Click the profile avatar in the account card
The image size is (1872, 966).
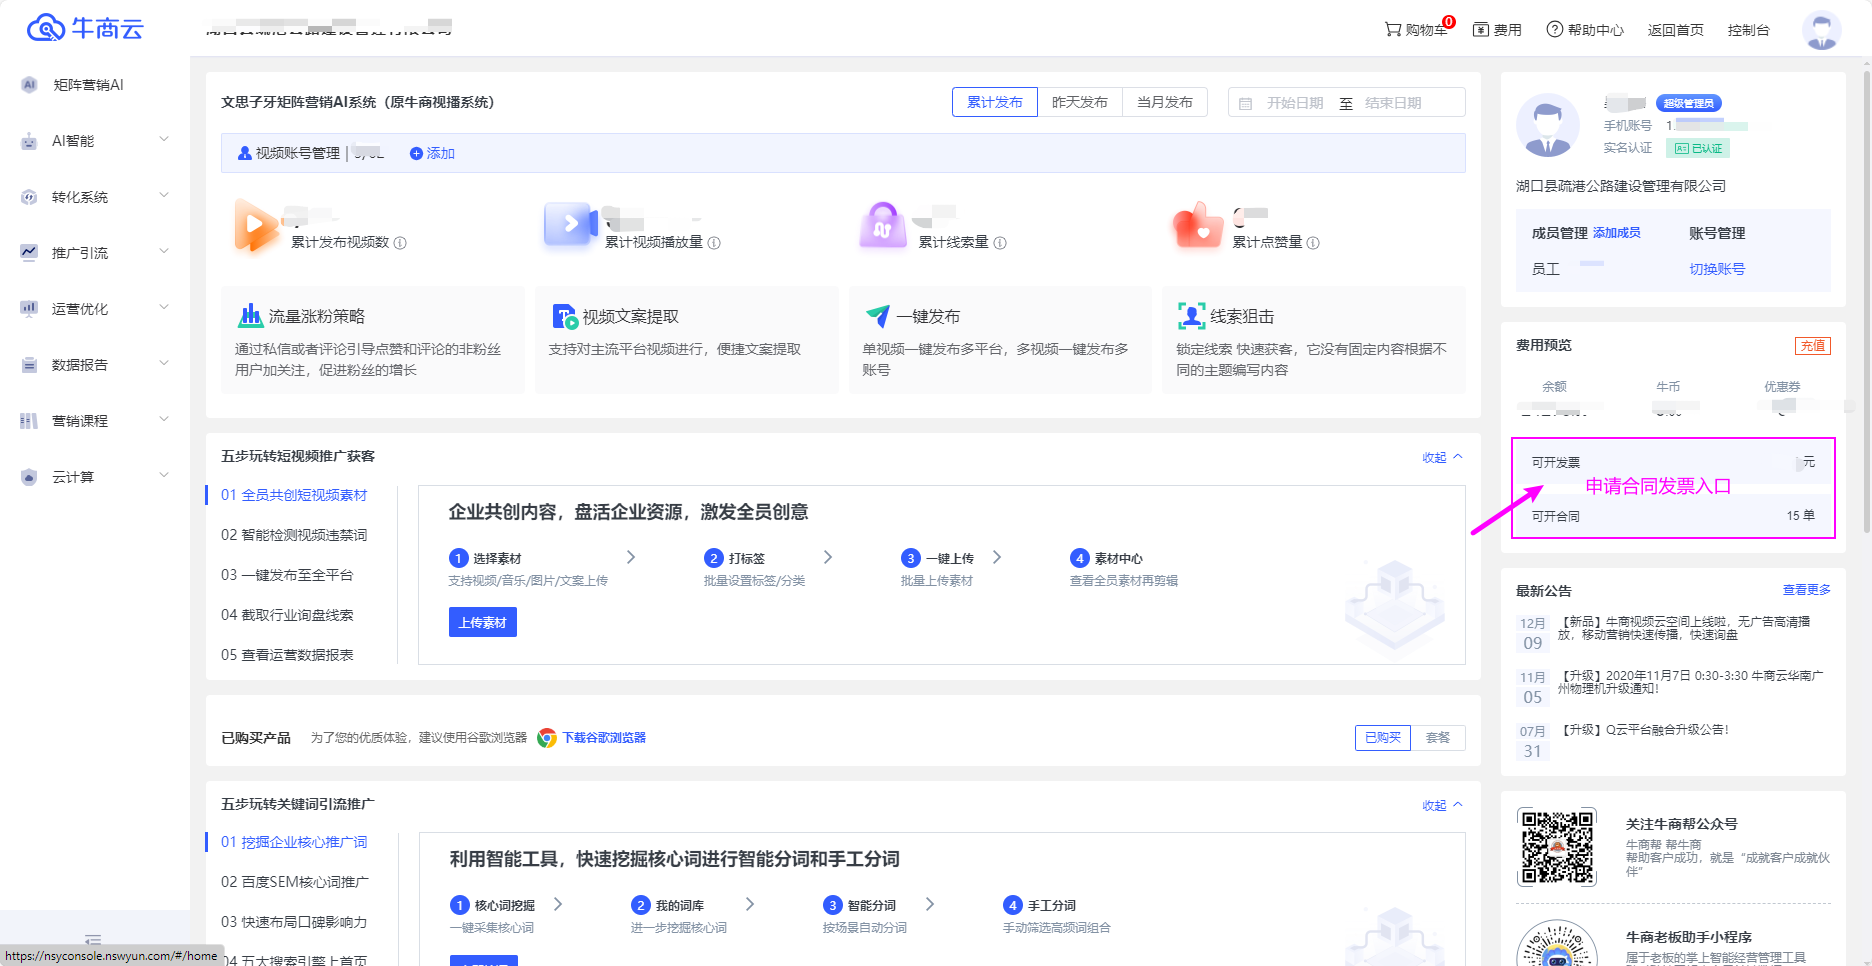tap(1548, 125)
